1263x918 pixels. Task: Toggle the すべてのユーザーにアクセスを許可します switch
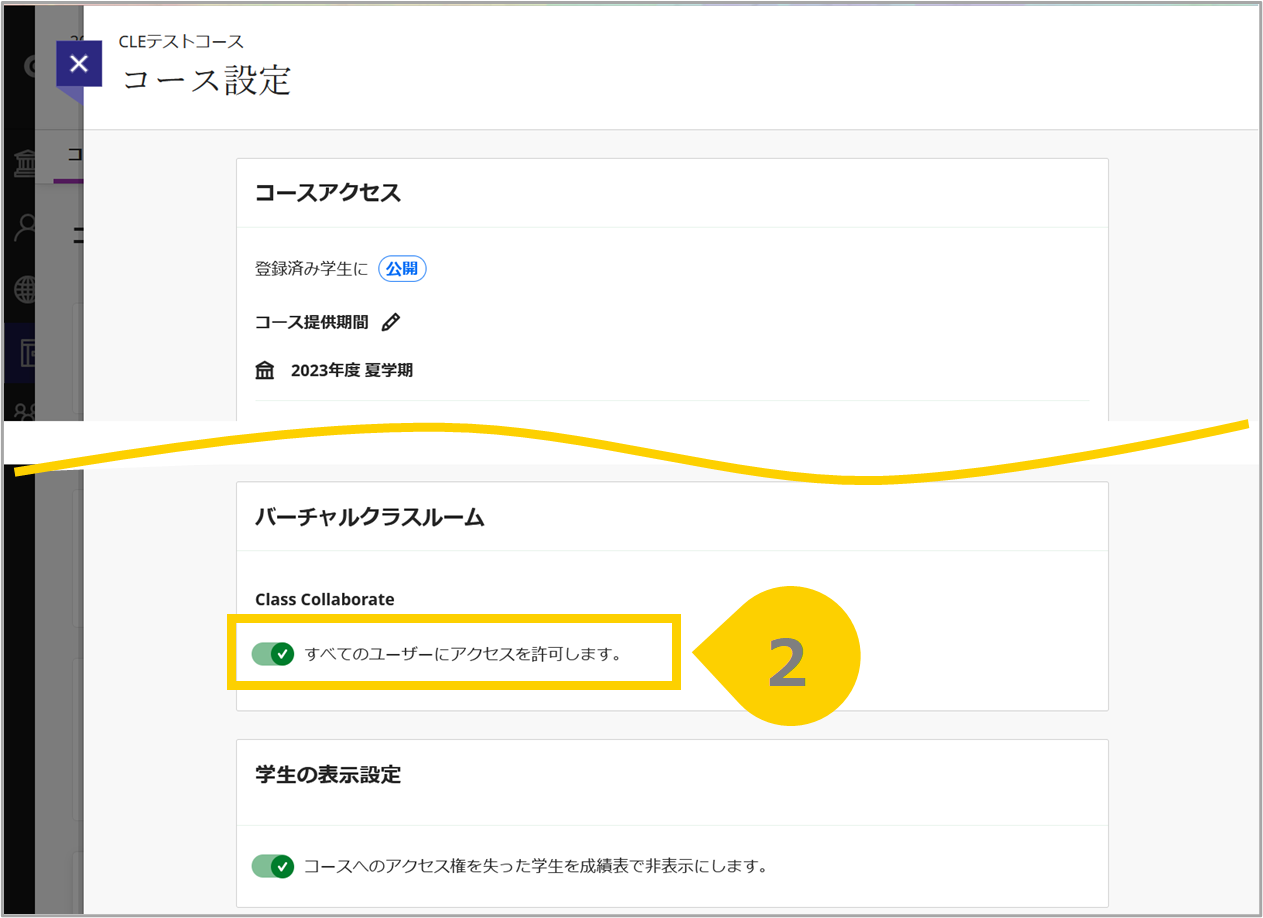[273, 654]
